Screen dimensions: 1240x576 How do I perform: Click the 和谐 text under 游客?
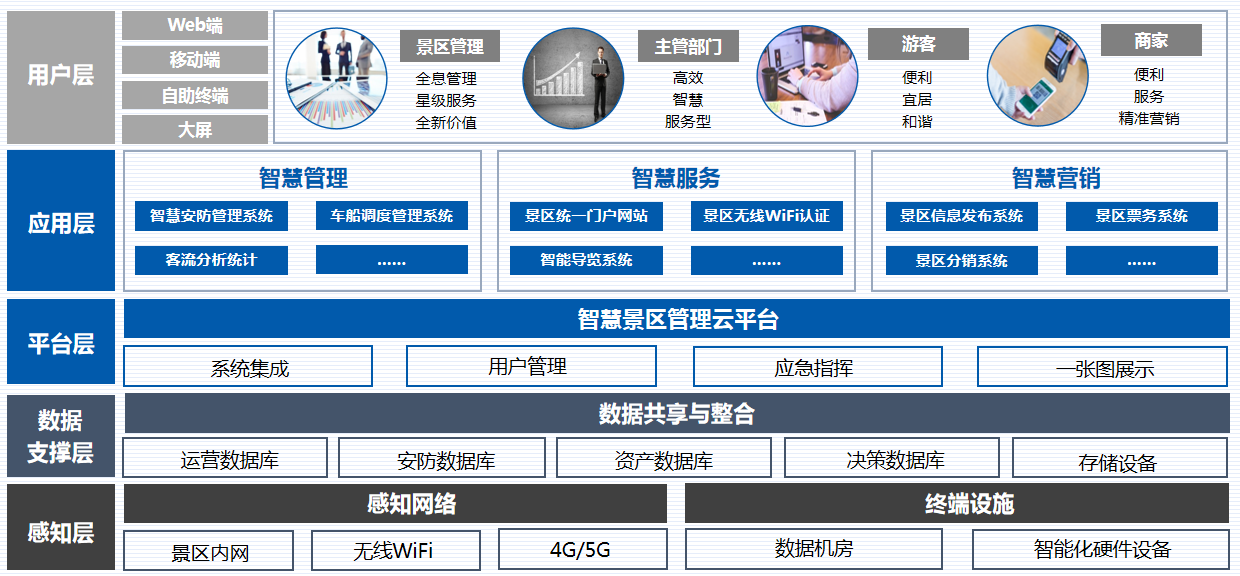click(x=917, y=121)
